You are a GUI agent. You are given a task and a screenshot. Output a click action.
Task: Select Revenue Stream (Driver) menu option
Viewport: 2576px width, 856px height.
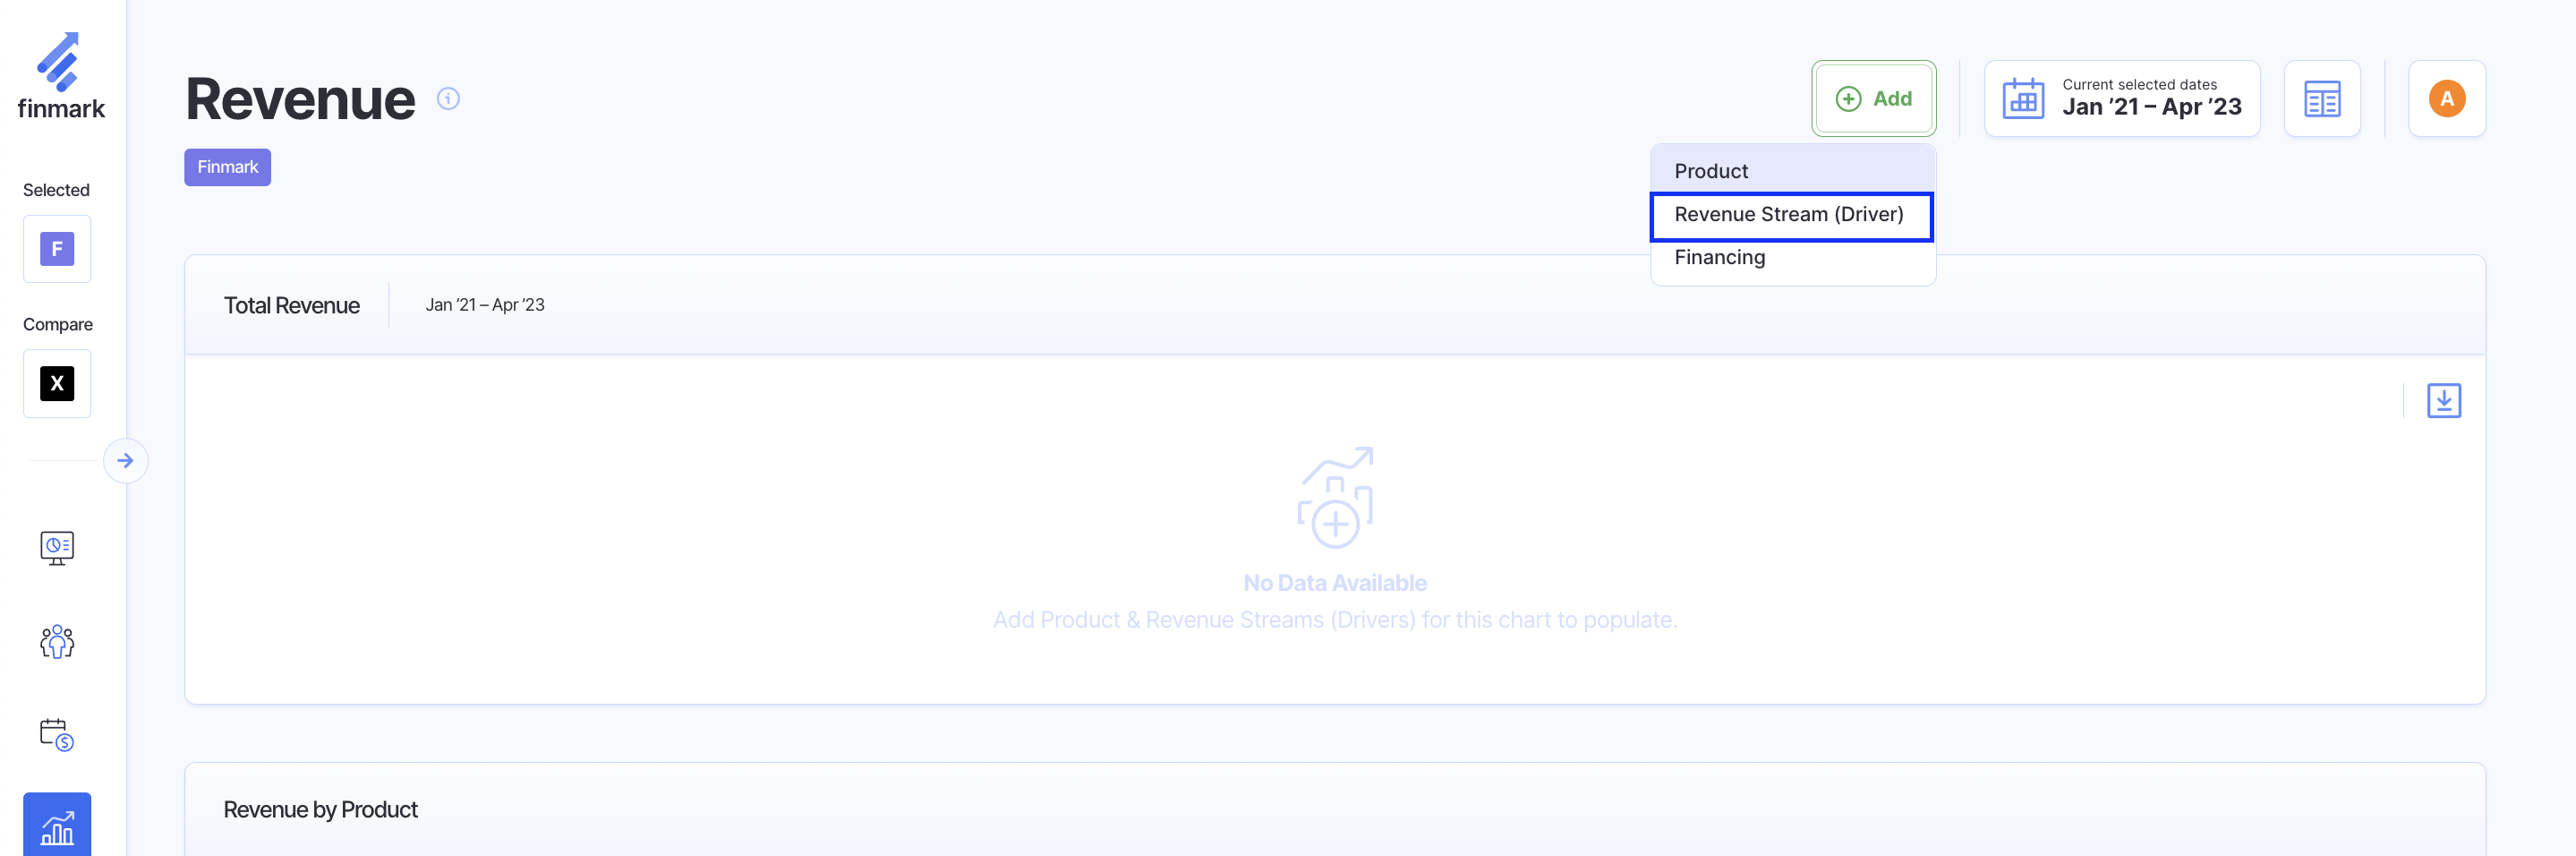(1789, 215)
